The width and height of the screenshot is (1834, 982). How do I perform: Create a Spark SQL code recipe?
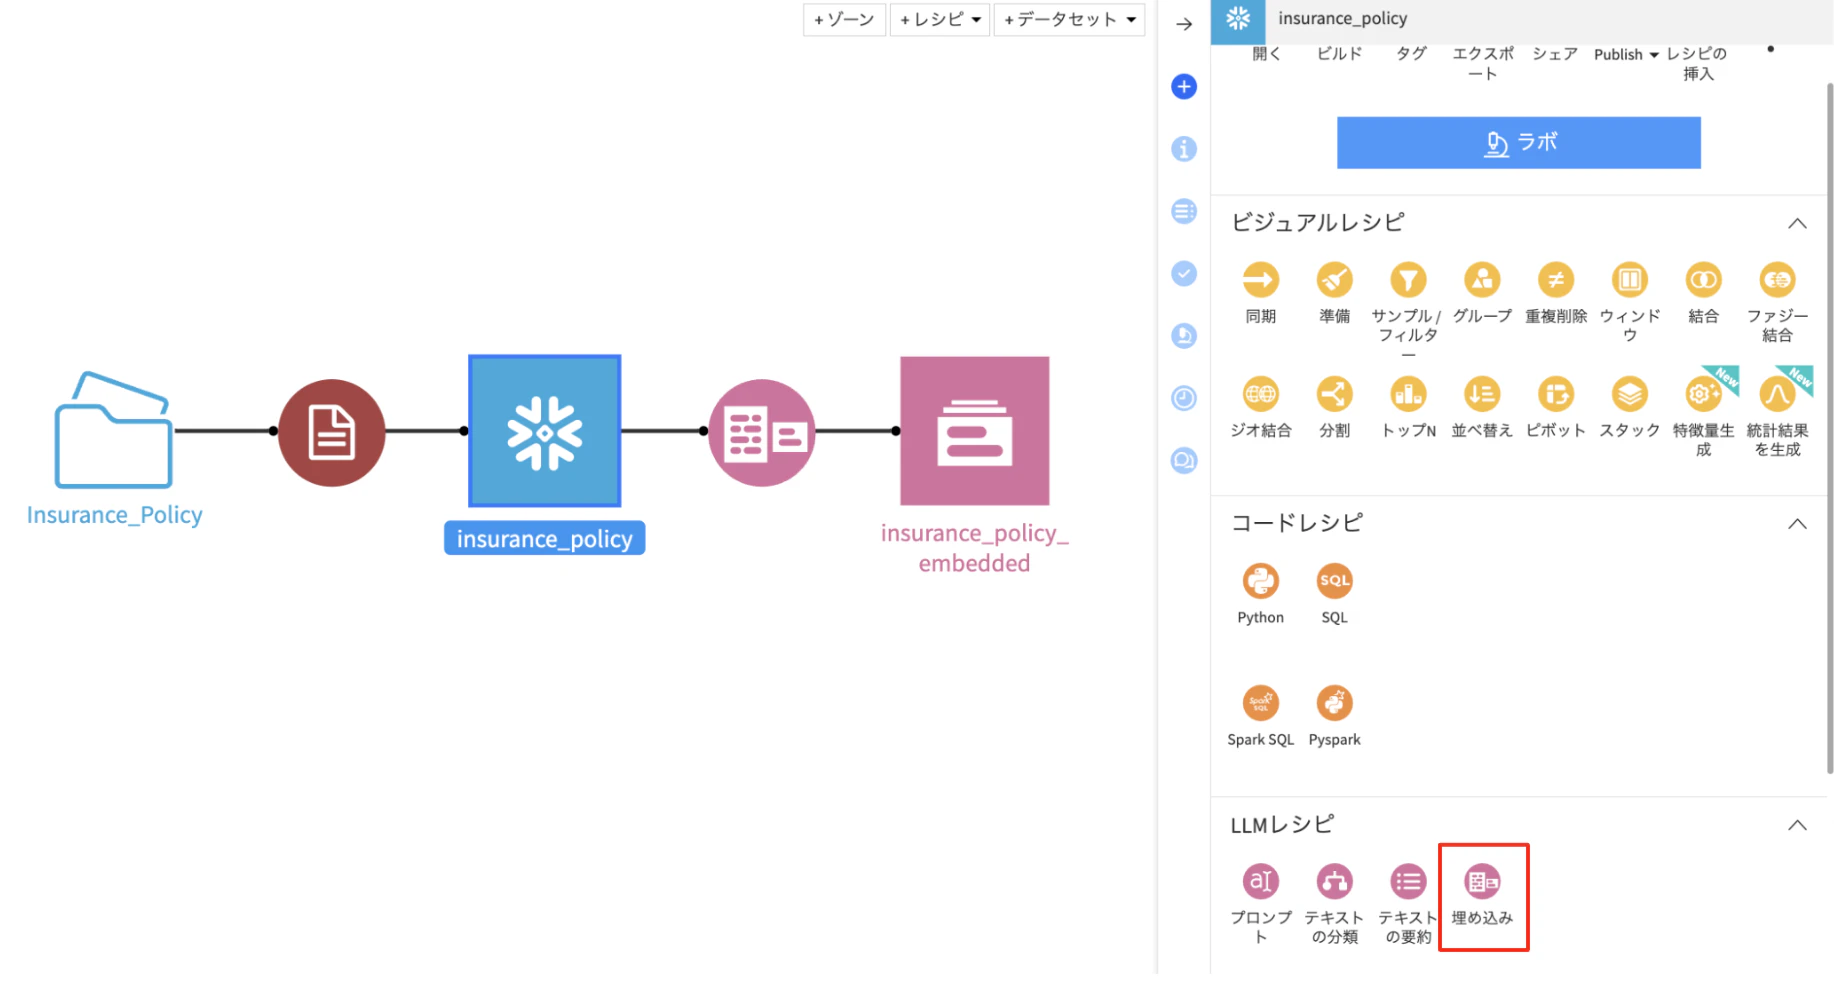(x=1260, y=703)
